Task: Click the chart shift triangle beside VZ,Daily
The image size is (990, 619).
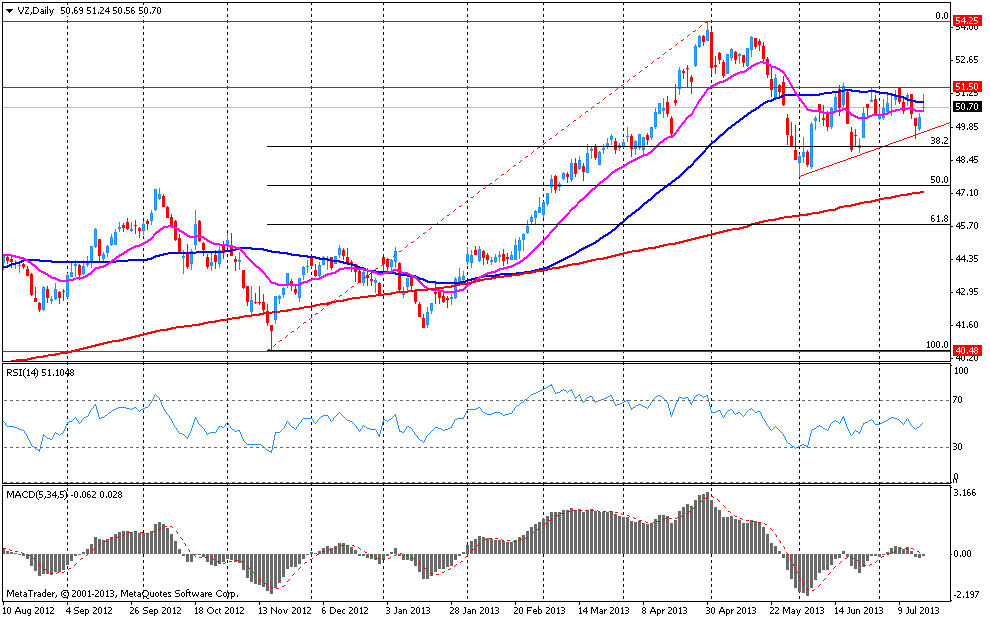Action: [9, 11]
